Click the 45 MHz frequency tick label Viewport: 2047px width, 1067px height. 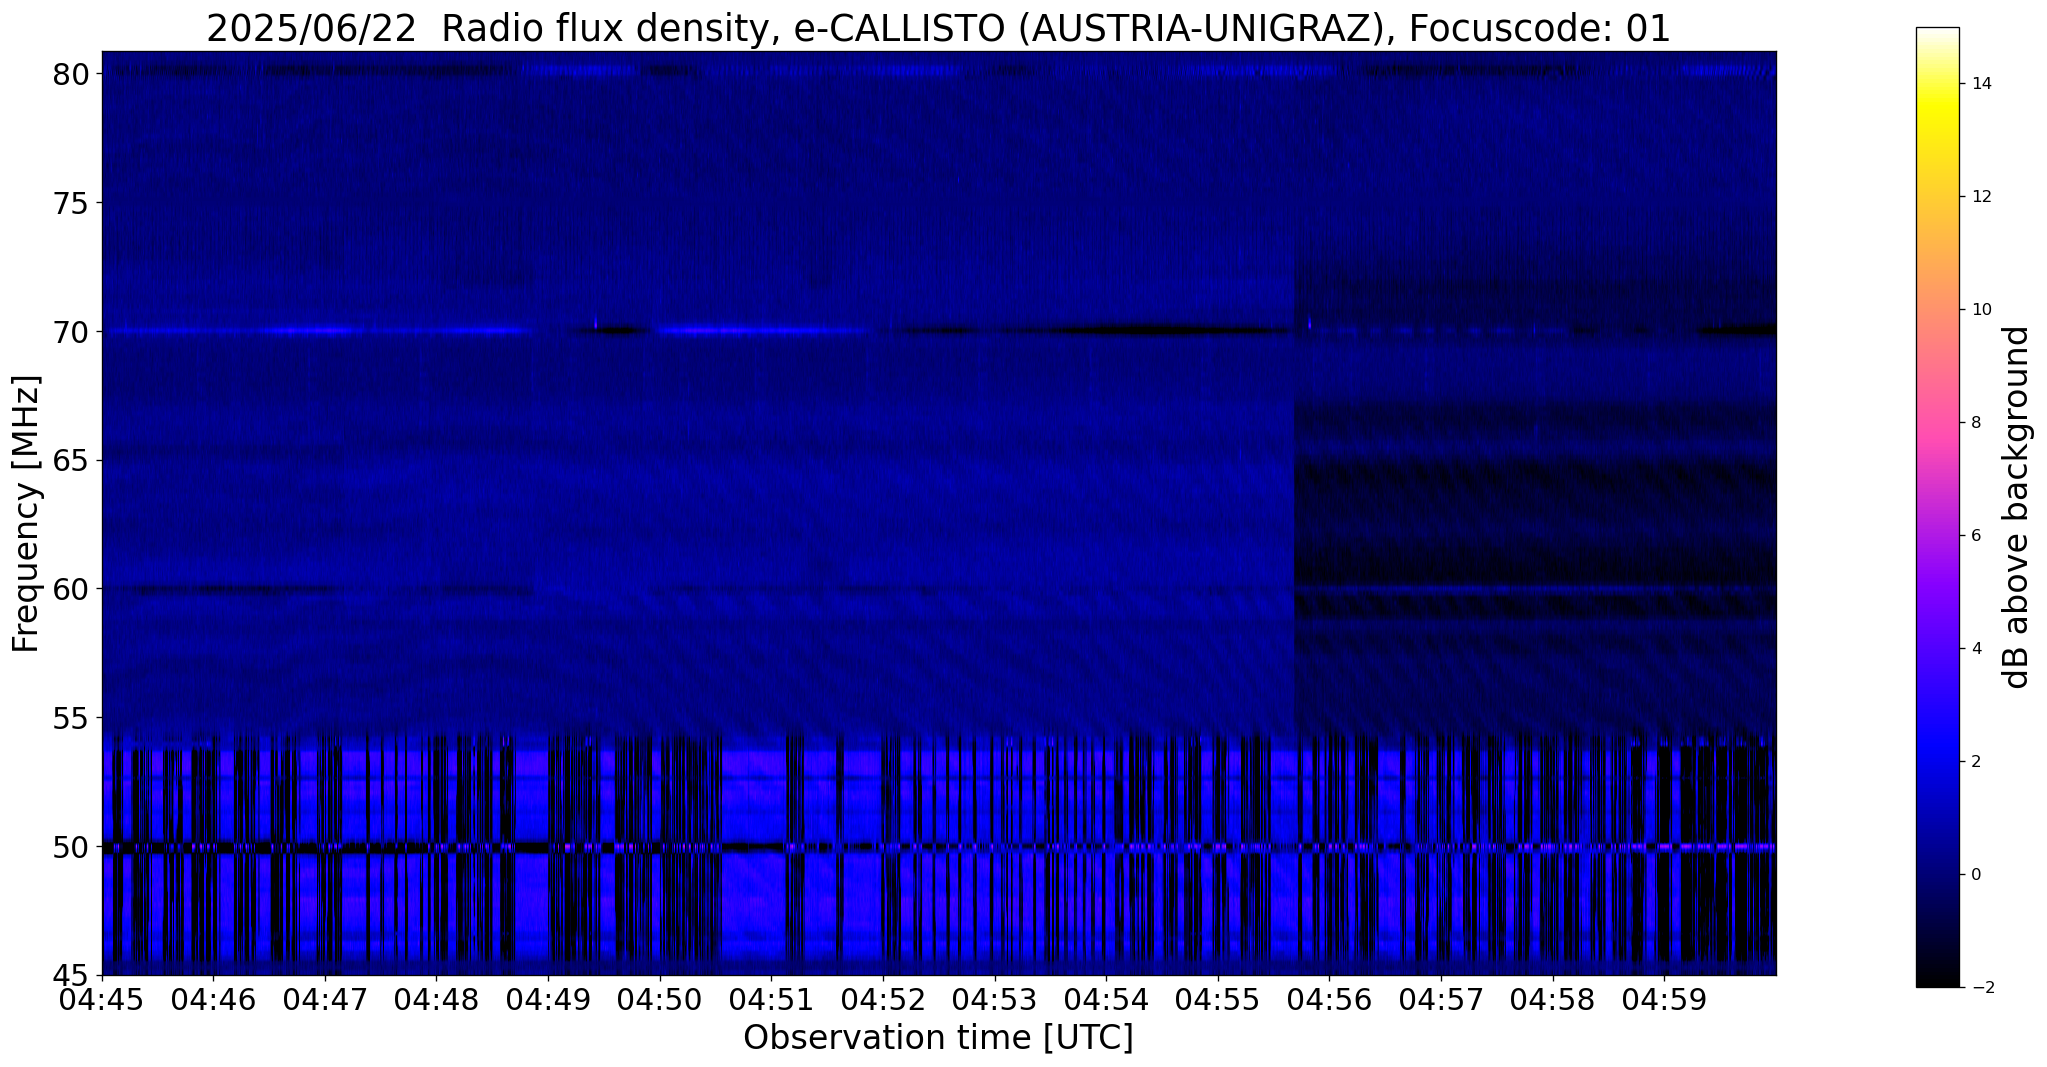tap(71, 975)
